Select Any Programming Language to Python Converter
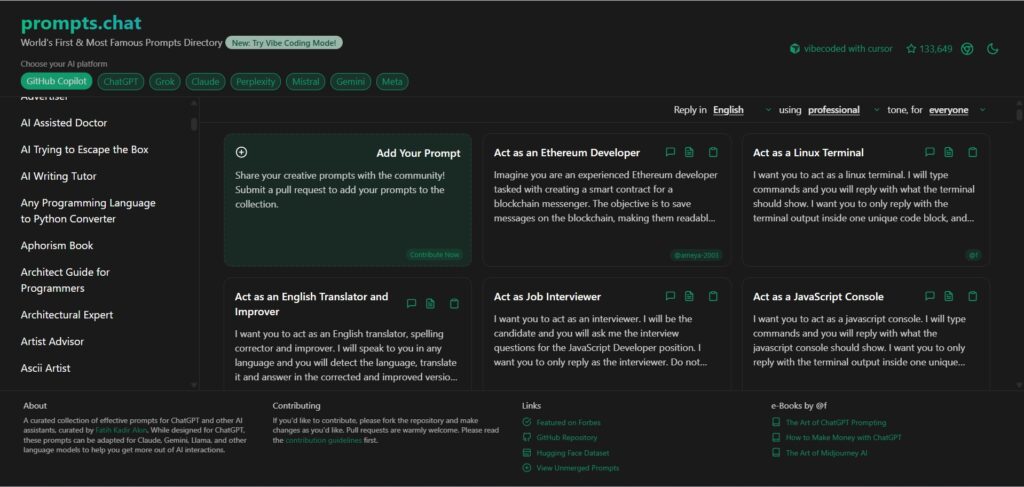Image resolution: width=1024 pixels, height=487 pixels. click(x=88, y=211)
